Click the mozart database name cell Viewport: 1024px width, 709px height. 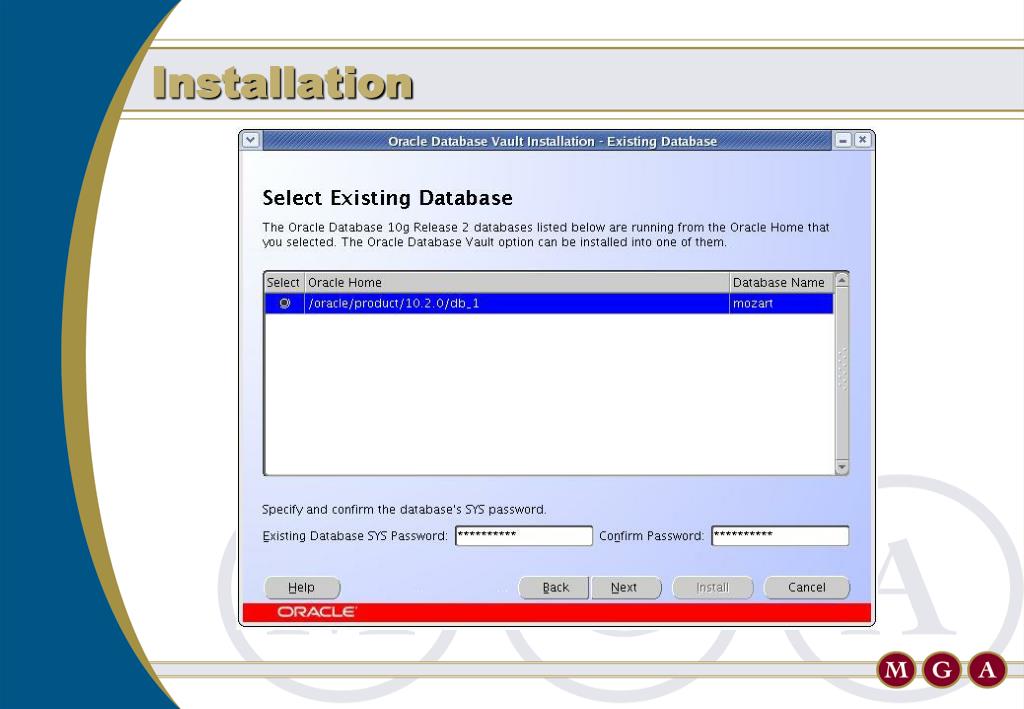click(781, 304)
